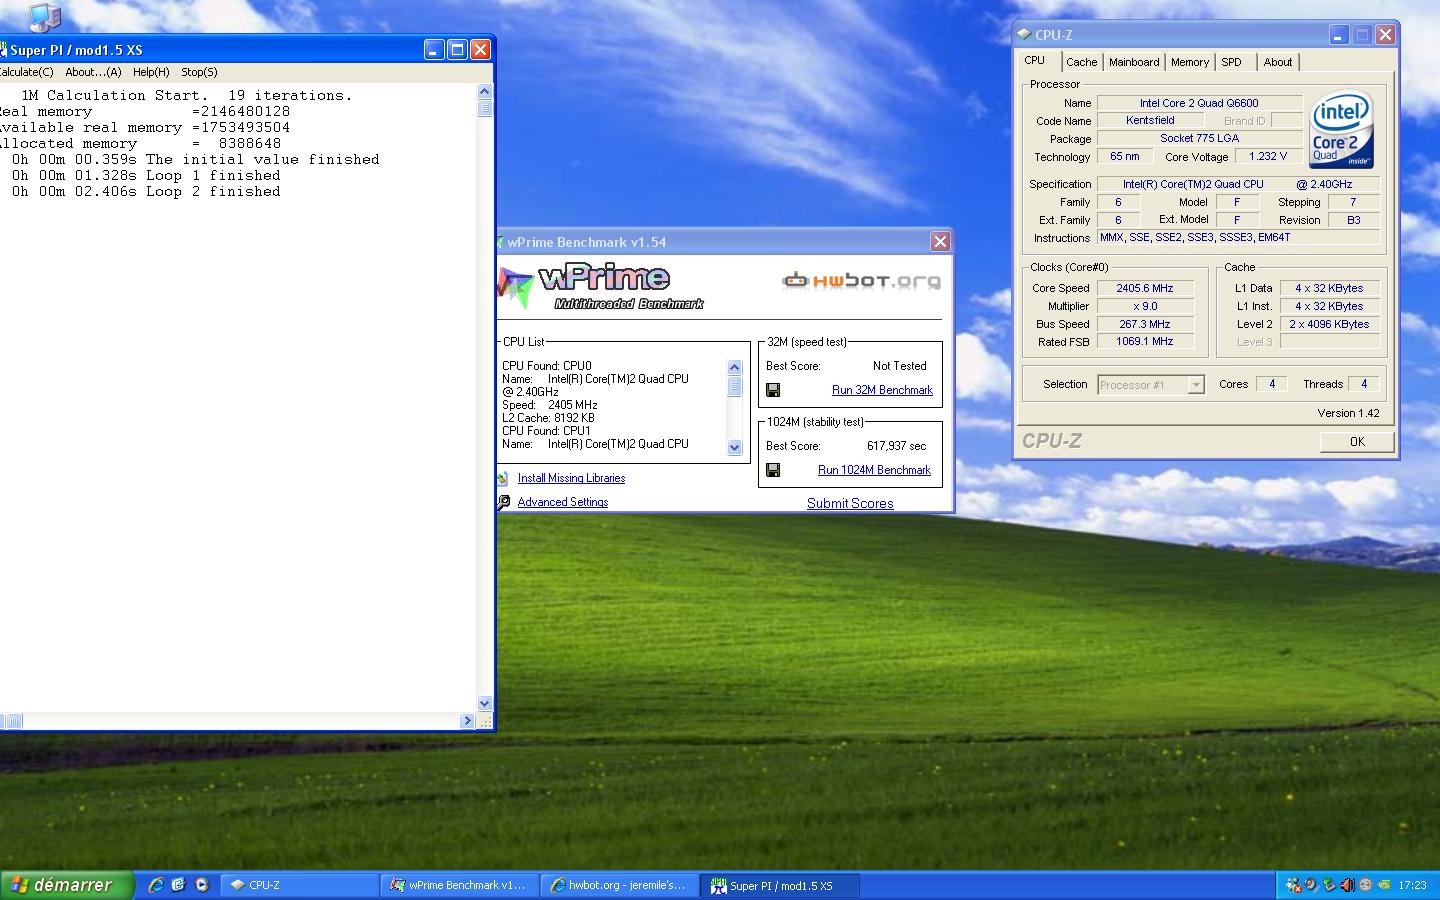Click the démarrer Start button

pyautogui.click(x=66, y=885)
